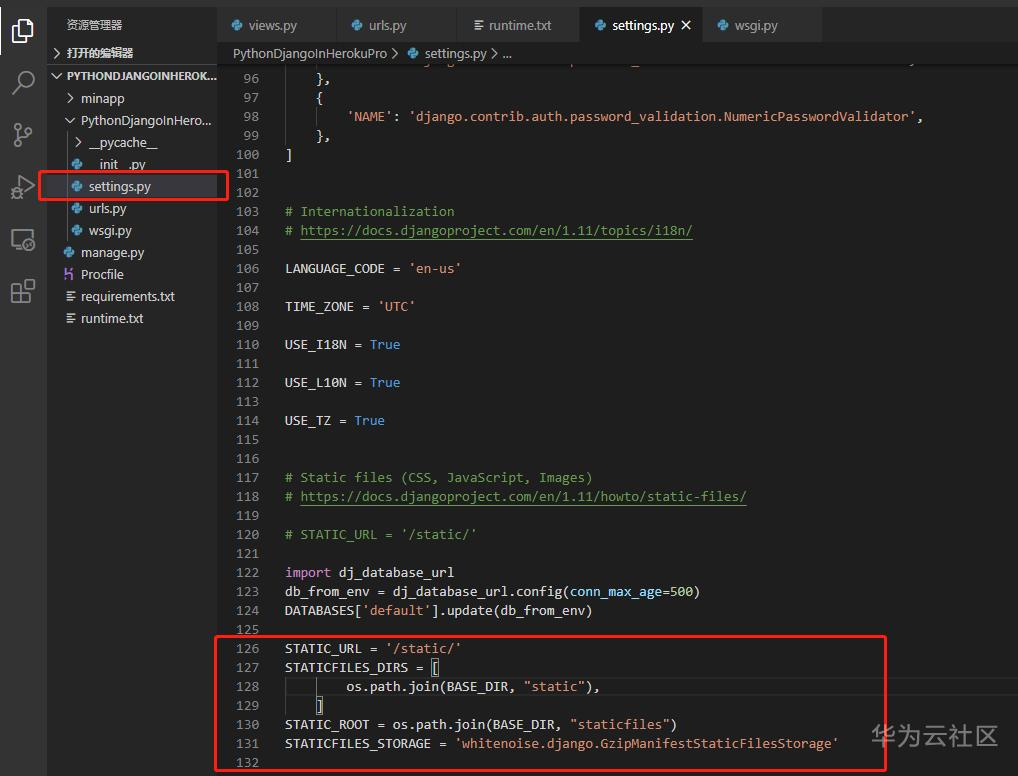Open the Remote Explorer icon

tap(23, 240)
